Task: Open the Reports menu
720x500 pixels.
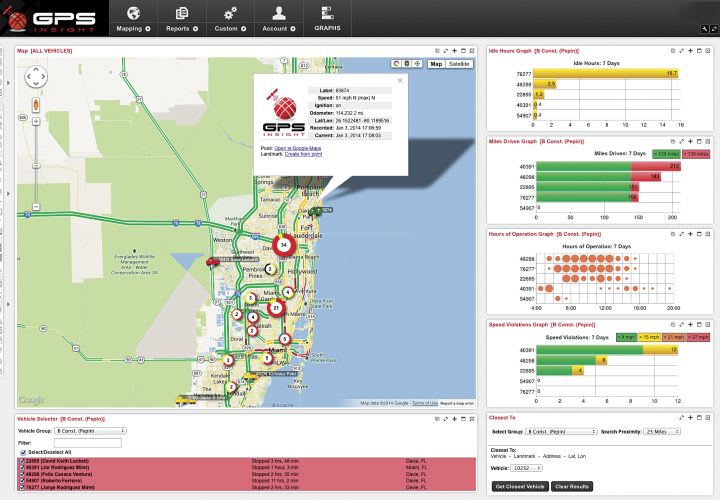Action: 182,18
